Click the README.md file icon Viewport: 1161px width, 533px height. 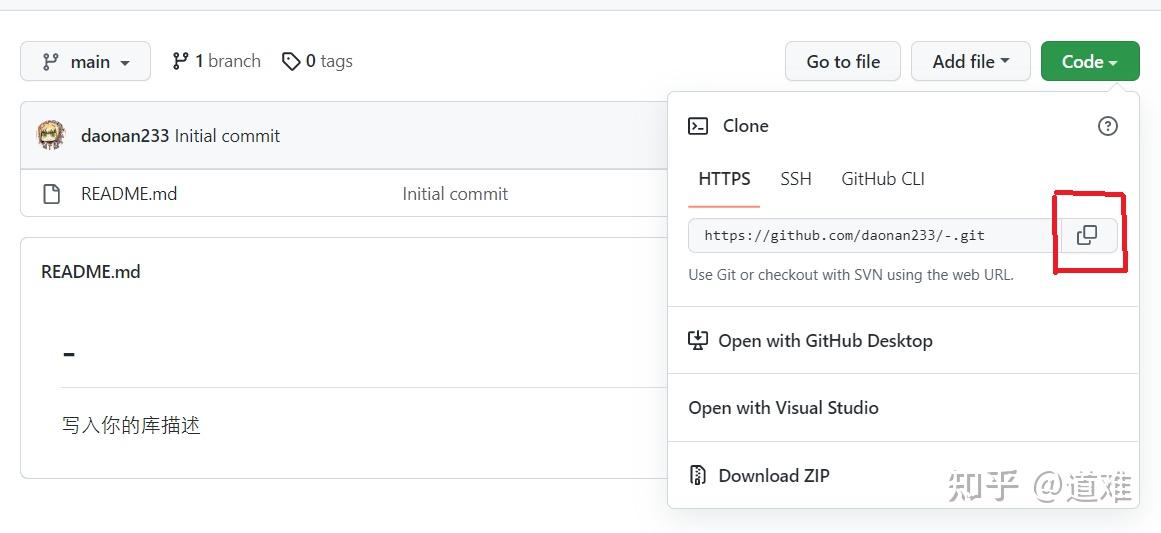pyautogui.click(x=52, y=194)
